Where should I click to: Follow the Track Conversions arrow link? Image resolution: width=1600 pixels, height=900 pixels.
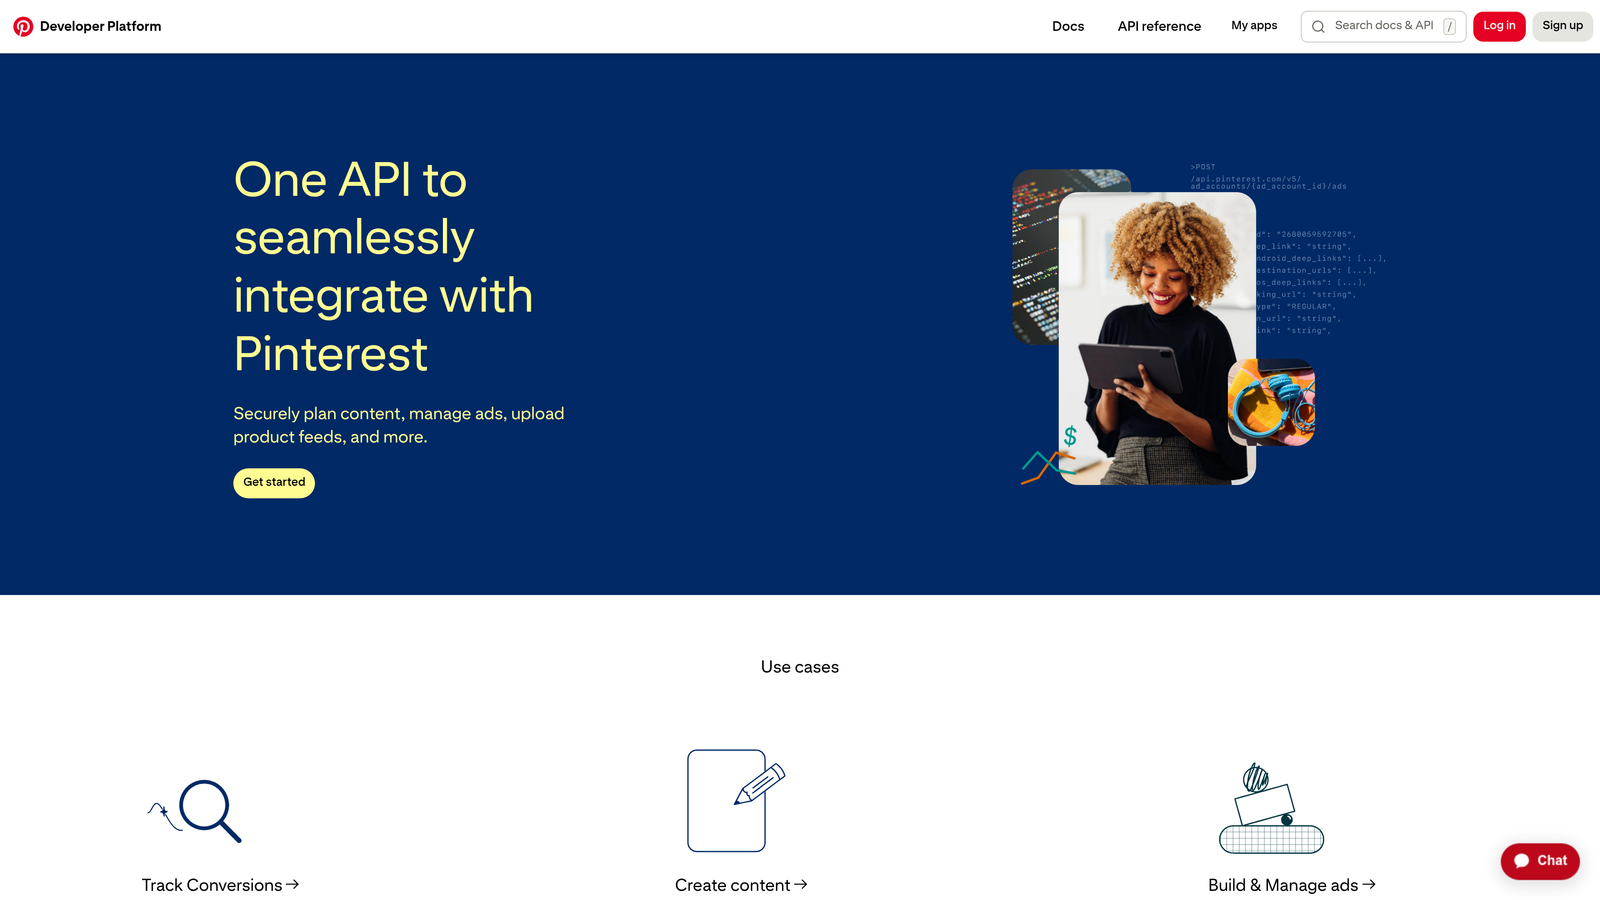click(x=220, y=885)
